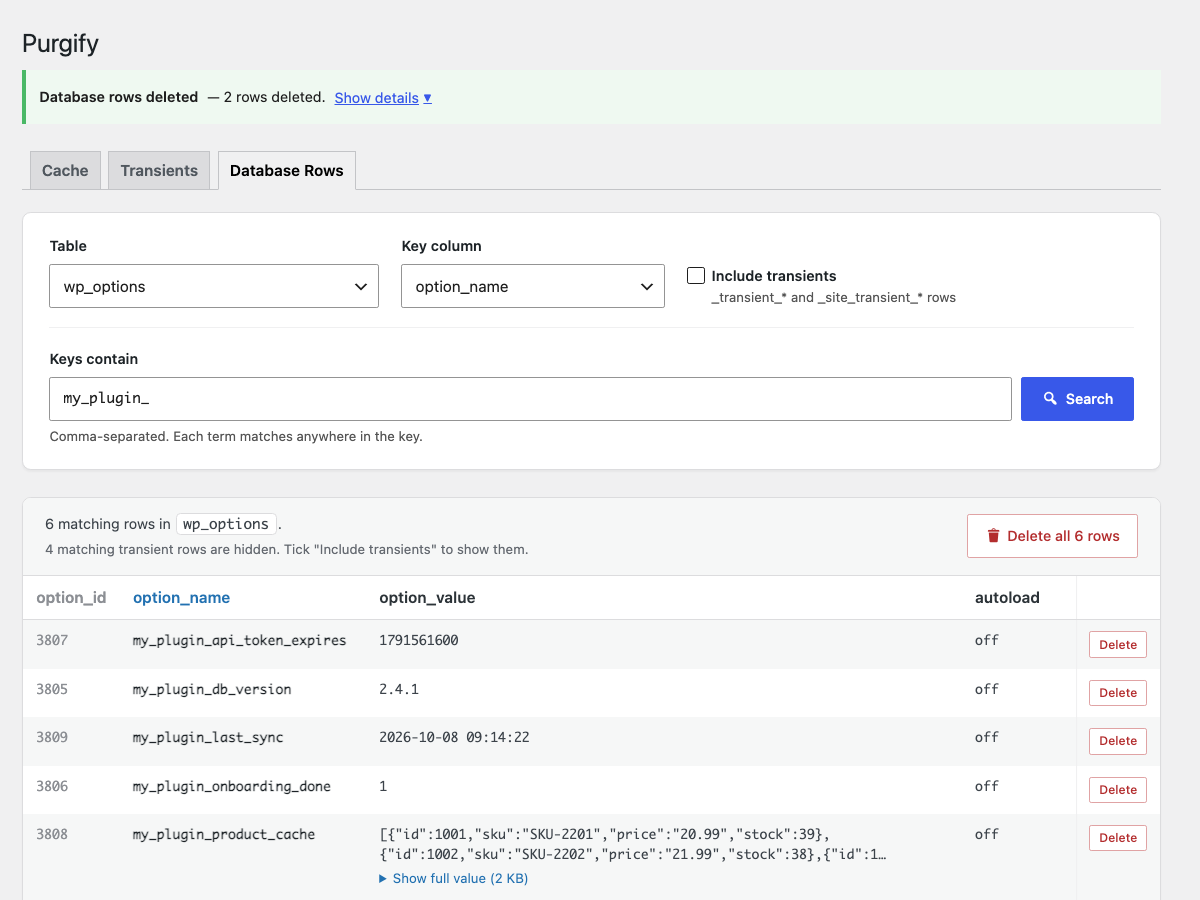
Task: Show details of deleted rows notice
Action: (383, 97)
